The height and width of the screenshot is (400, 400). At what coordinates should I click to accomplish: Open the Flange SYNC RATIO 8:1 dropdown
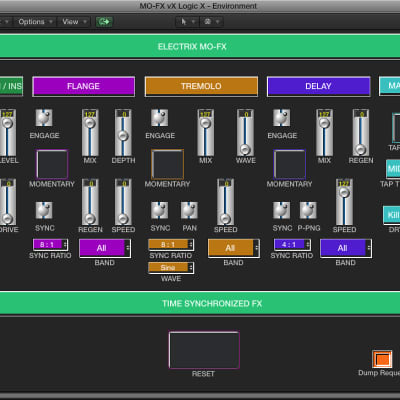51,245
